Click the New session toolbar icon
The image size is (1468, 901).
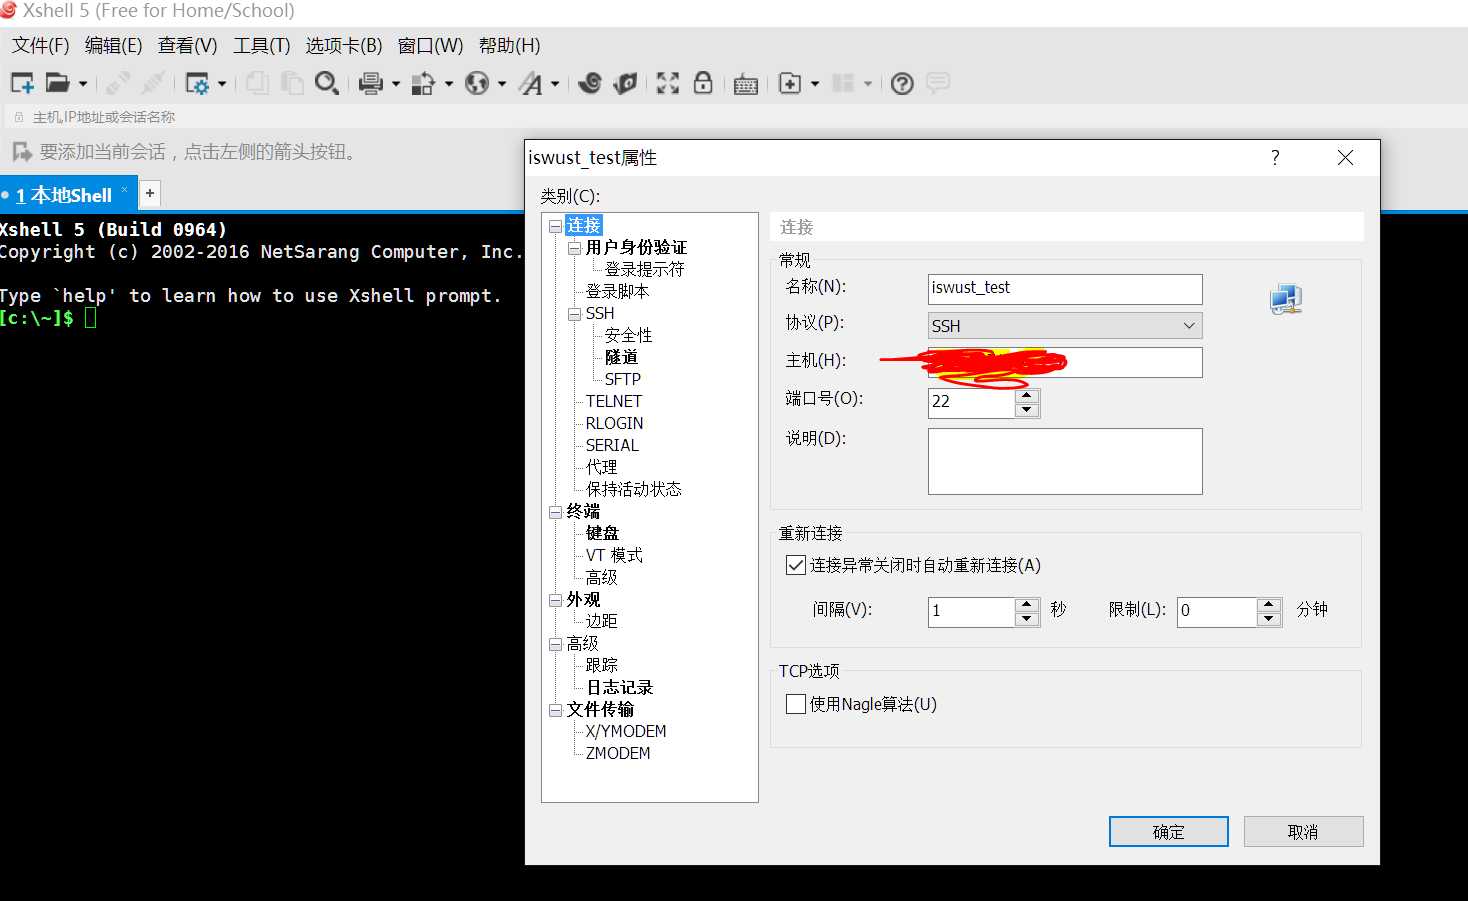pos(22,83)
